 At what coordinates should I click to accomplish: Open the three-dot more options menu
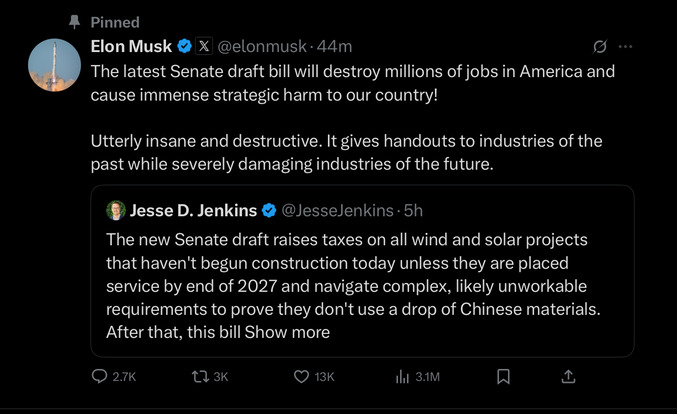(626, 46)
